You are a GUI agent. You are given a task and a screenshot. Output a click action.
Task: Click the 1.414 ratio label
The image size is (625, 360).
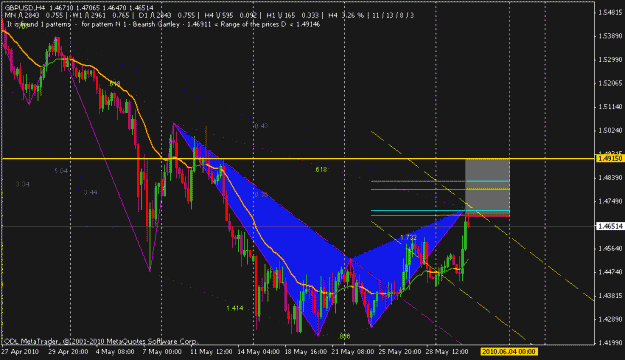click(235, 308)
